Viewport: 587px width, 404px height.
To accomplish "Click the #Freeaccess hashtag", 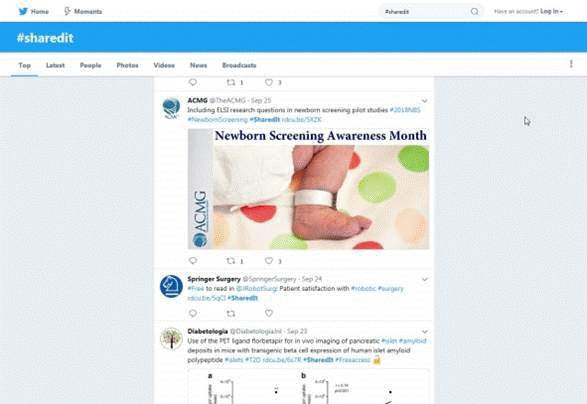I will (353, 360).
